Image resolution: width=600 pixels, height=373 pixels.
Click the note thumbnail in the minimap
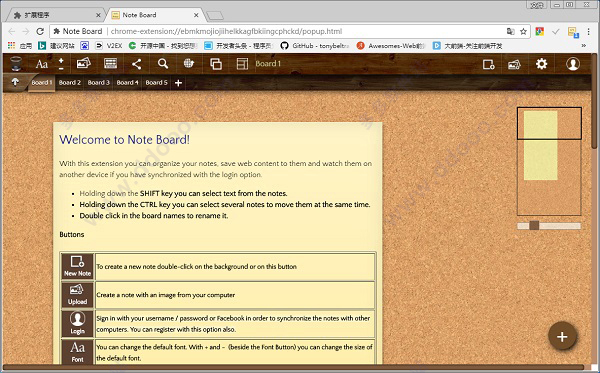click(540, 145)
